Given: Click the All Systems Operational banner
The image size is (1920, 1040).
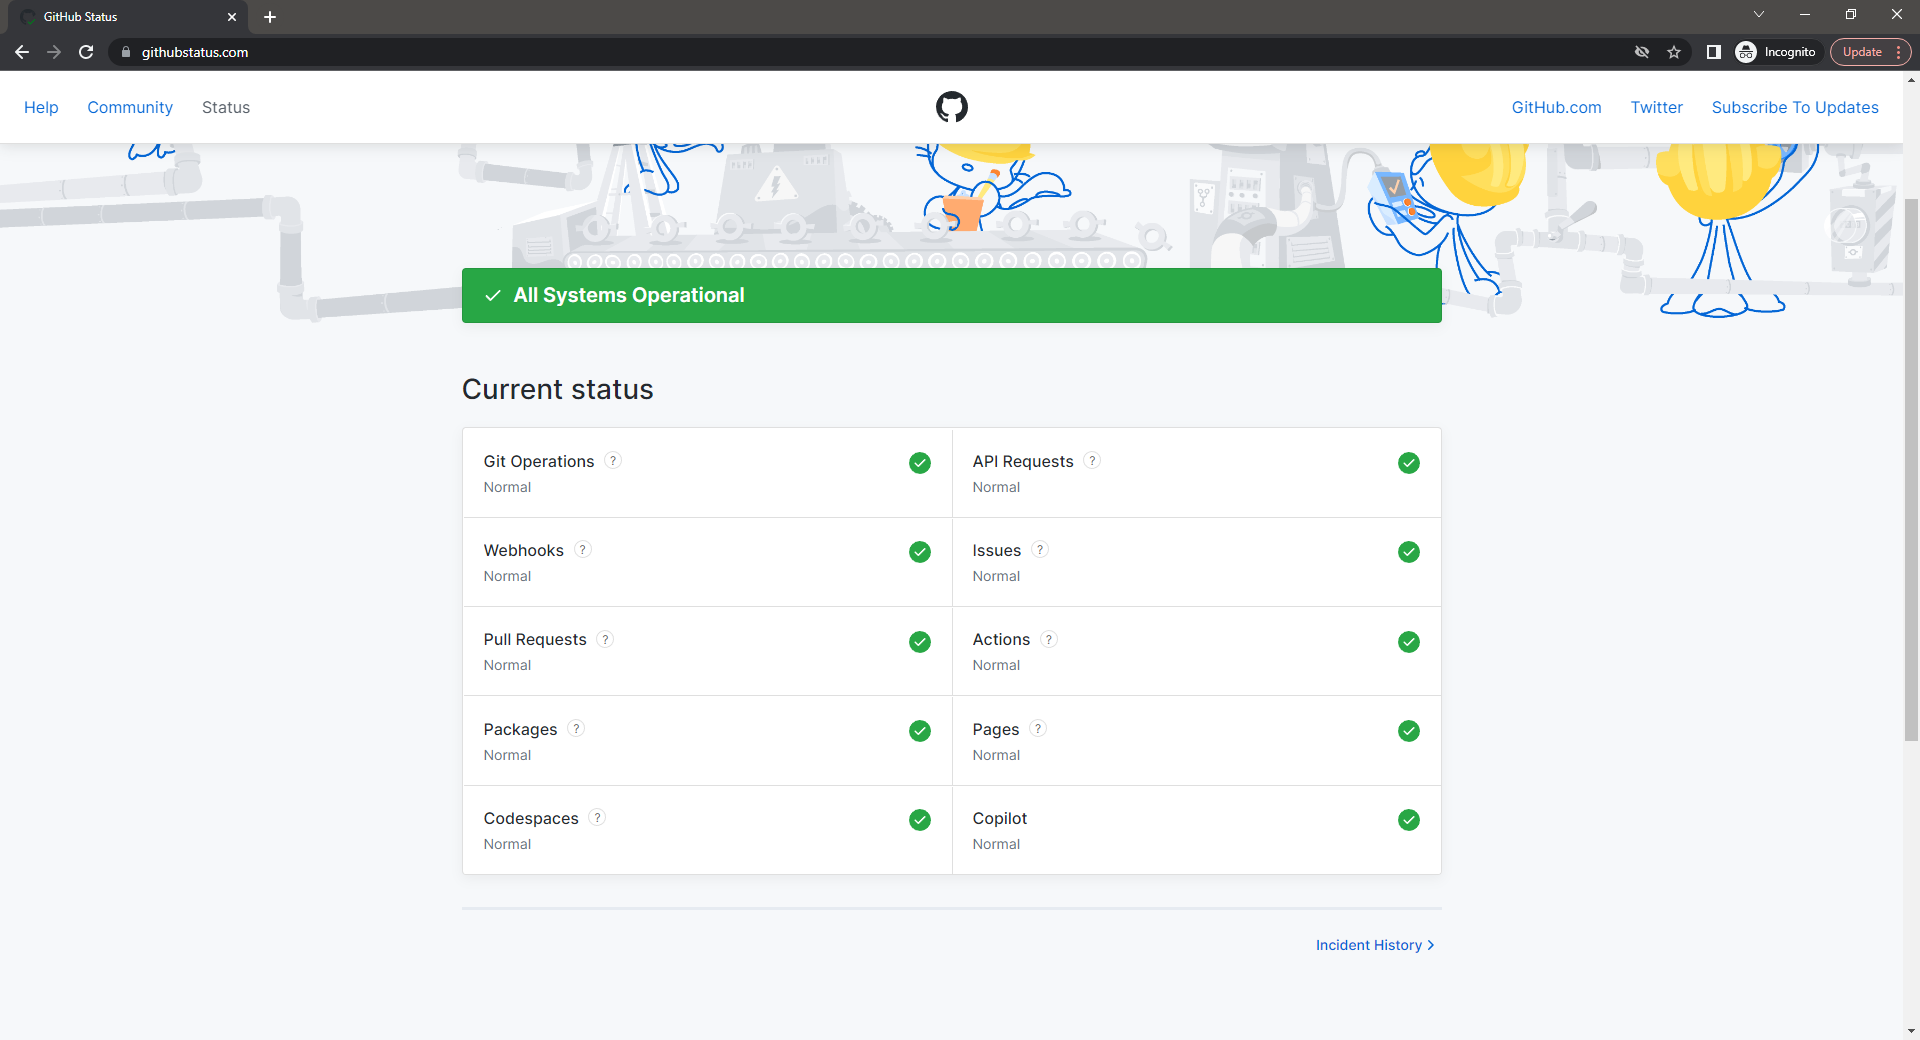Looking at the screenshot, I should 951,295.
